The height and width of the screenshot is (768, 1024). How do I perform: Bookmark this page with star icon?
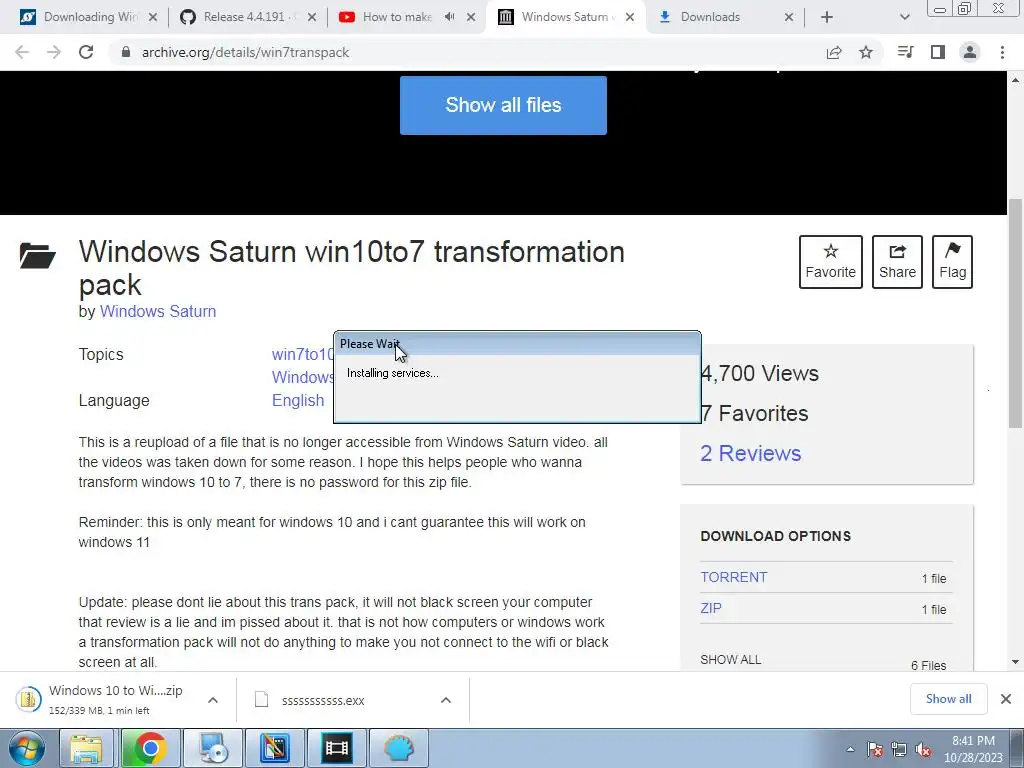[x=866, y=52]
